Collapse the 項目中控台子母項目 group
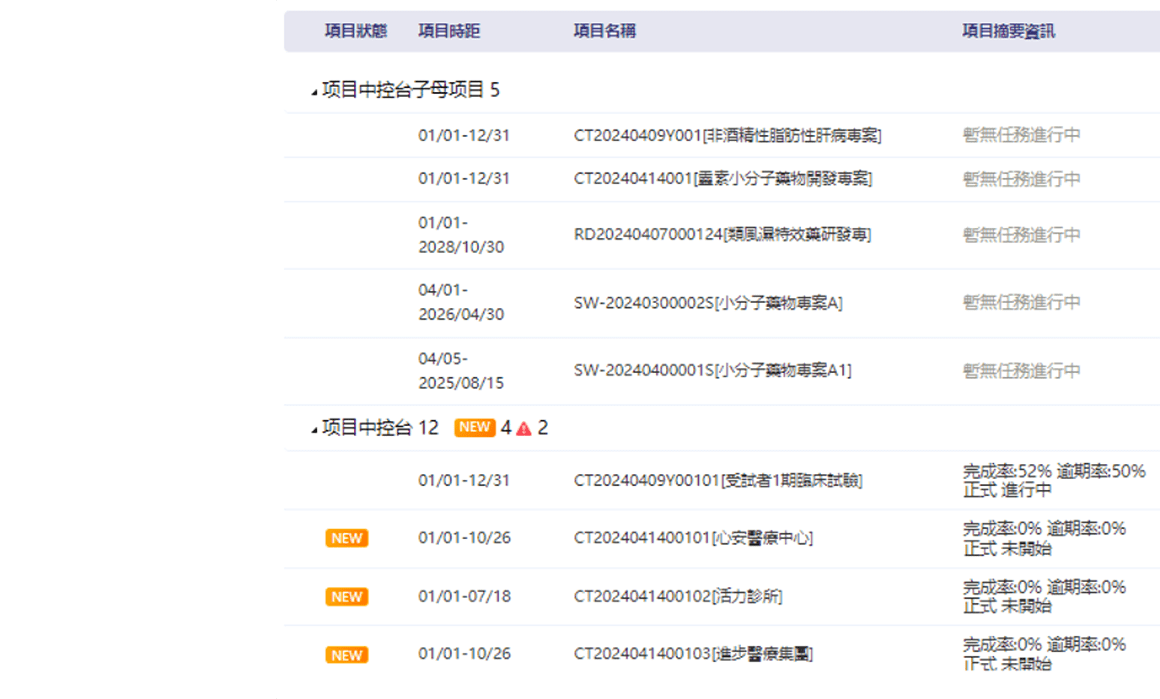Viewport: 1160px width, 699px height. [x=315, y=92]
